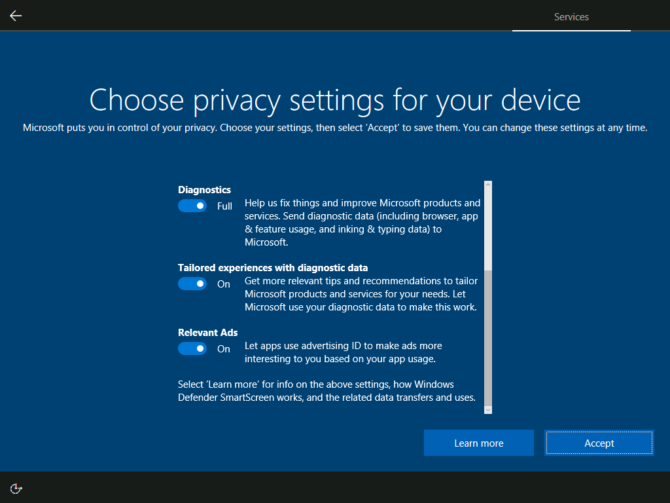Click the settings list scrollbar thumb
The height and width of the screenshot is (503, 670).
(x=488, y=338)
